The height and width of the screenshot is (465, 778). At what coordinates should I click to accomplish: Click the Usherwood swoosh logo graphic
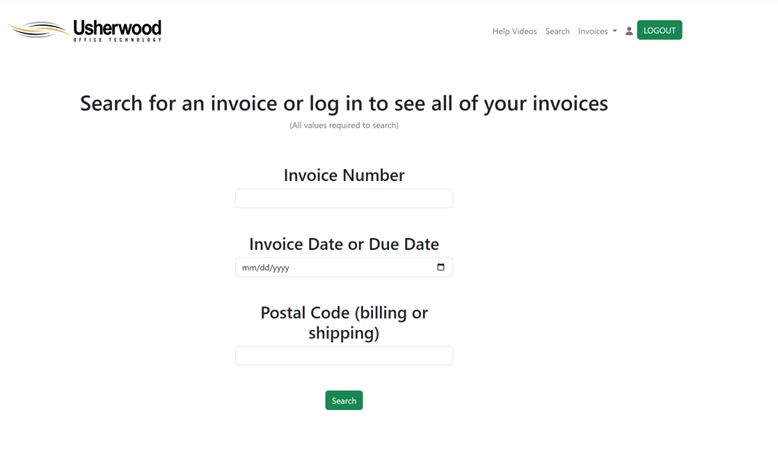(40, 30)
